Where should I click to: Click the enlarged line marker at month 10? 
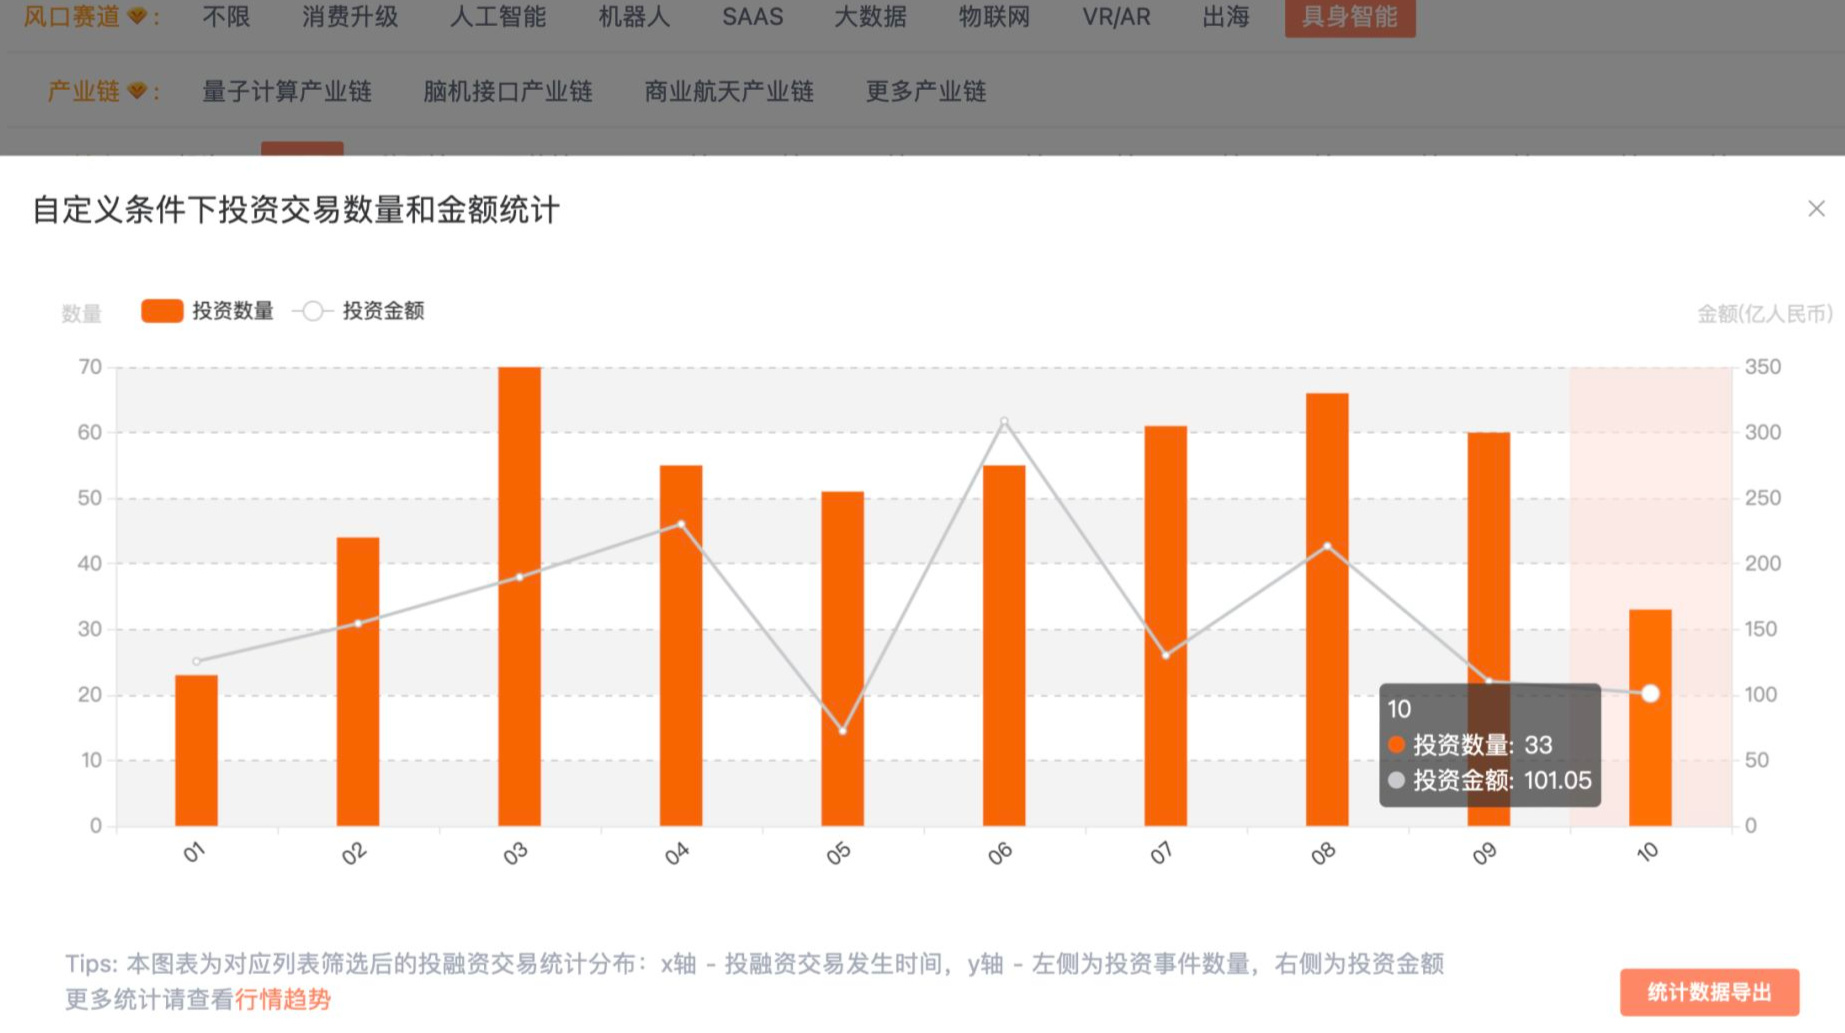[1650, 693]
